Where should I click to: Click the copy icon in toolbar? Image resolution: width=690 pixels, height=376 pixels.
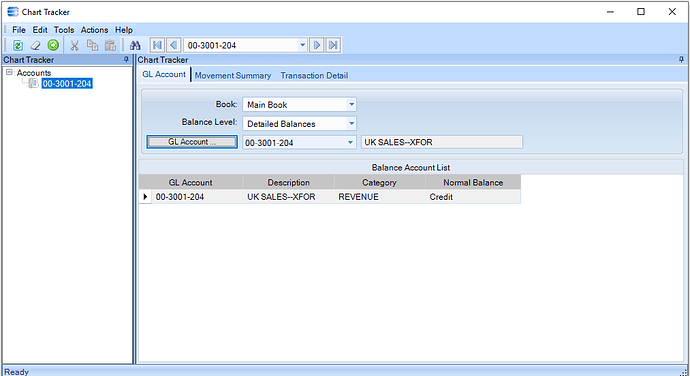92,45
